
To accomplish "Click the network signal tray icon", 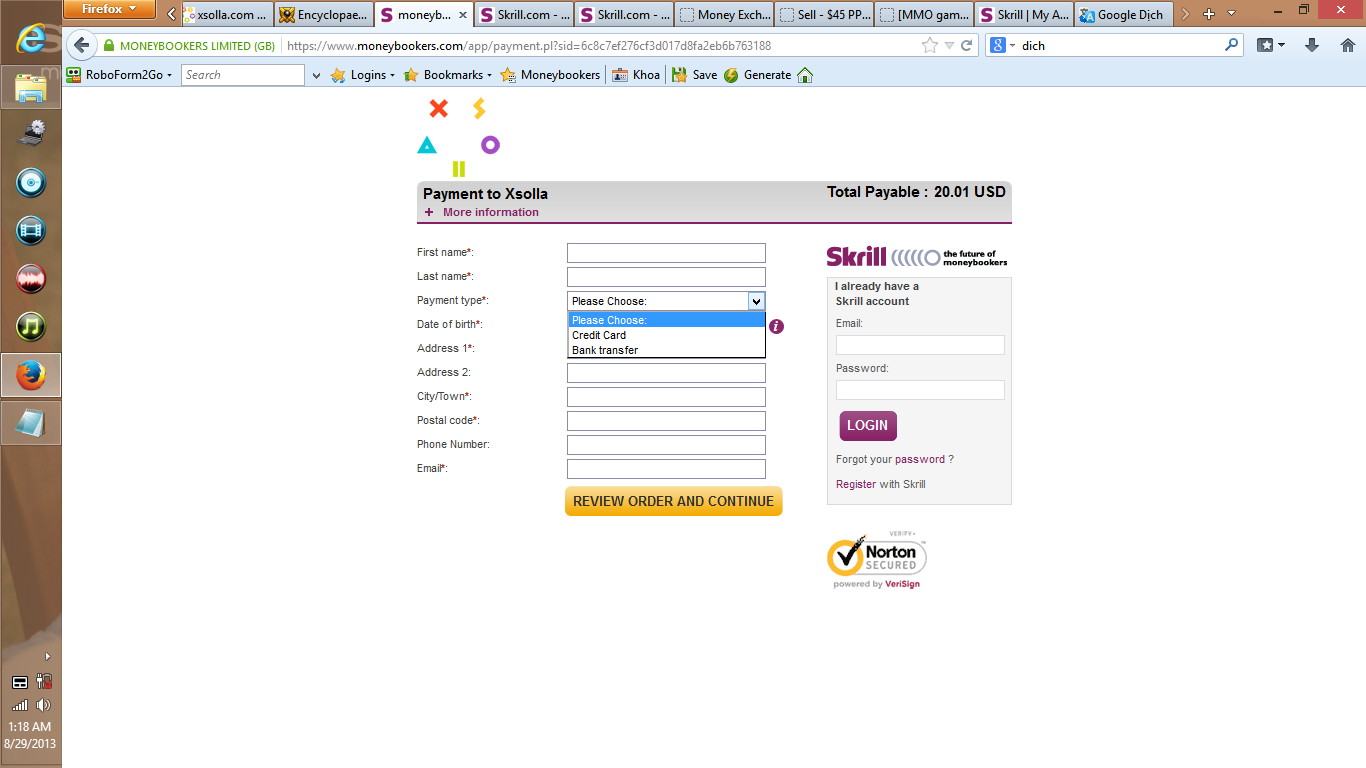I will (x=20, y=705).
